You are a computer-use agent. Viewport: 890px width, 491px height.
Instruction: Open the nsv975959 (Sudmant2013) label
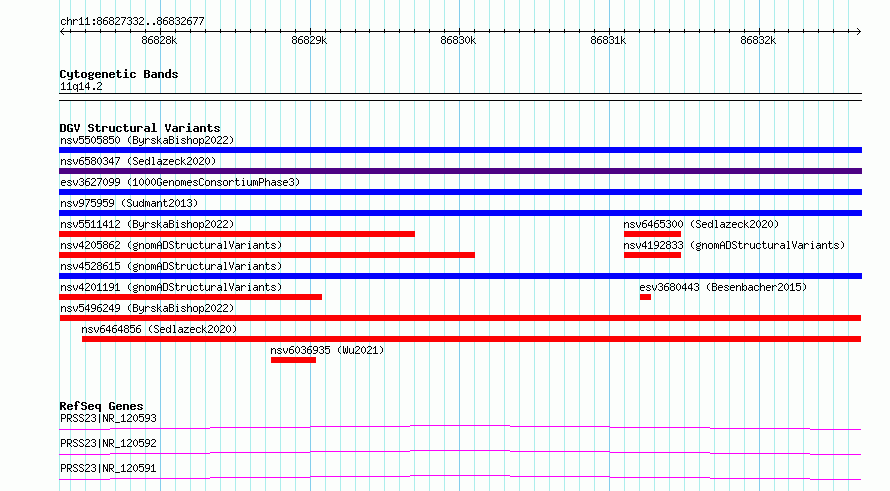coord(129,203)
